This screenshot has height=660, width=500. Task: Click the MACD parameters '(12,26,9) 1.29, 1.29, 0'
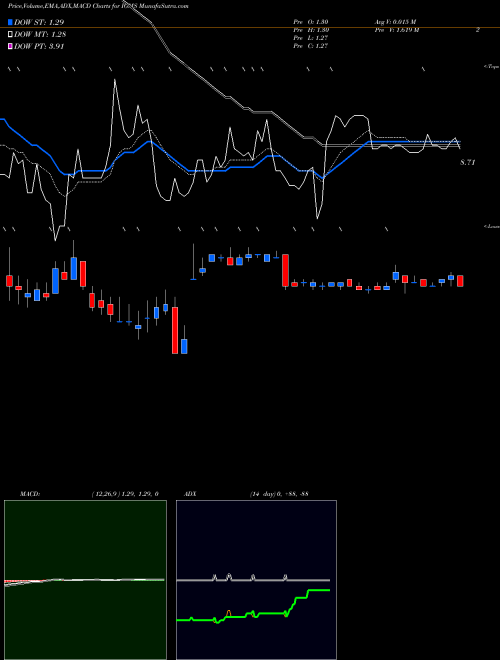[x=125, y=494]
